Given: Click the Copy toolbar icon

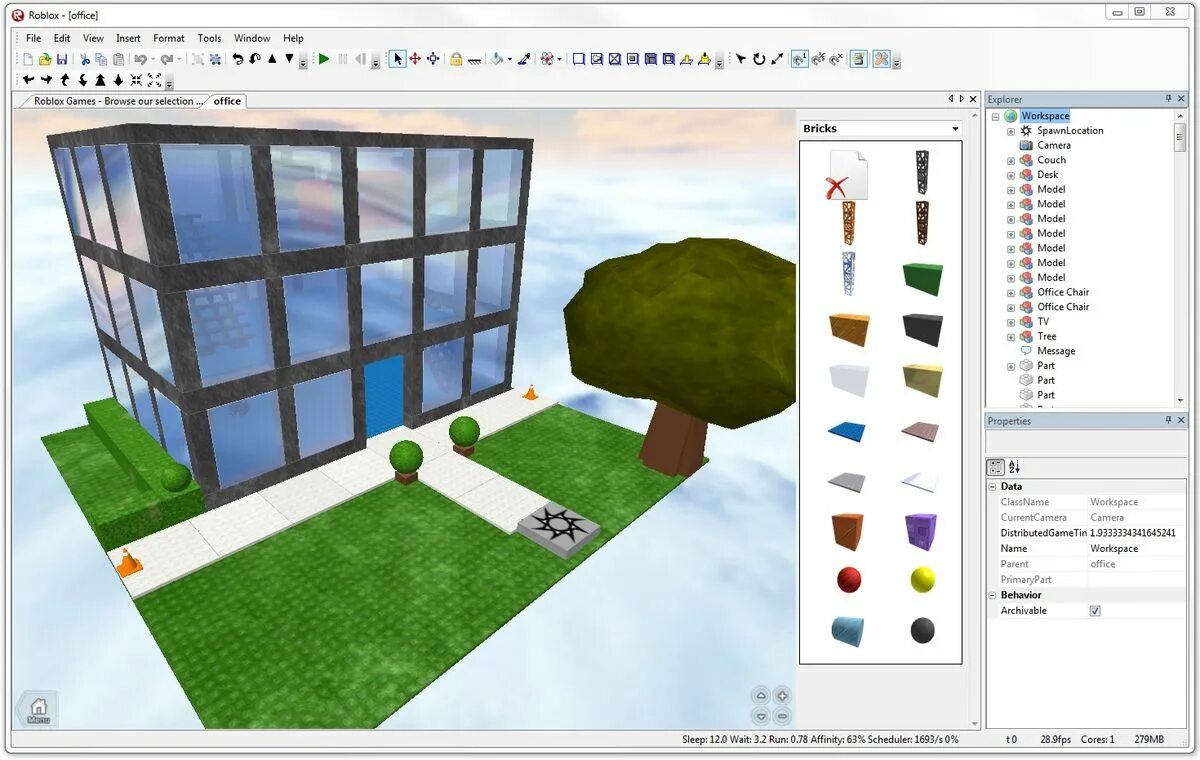Looking at the screenshot, I should pyautogui.click(x=101, y=59).
